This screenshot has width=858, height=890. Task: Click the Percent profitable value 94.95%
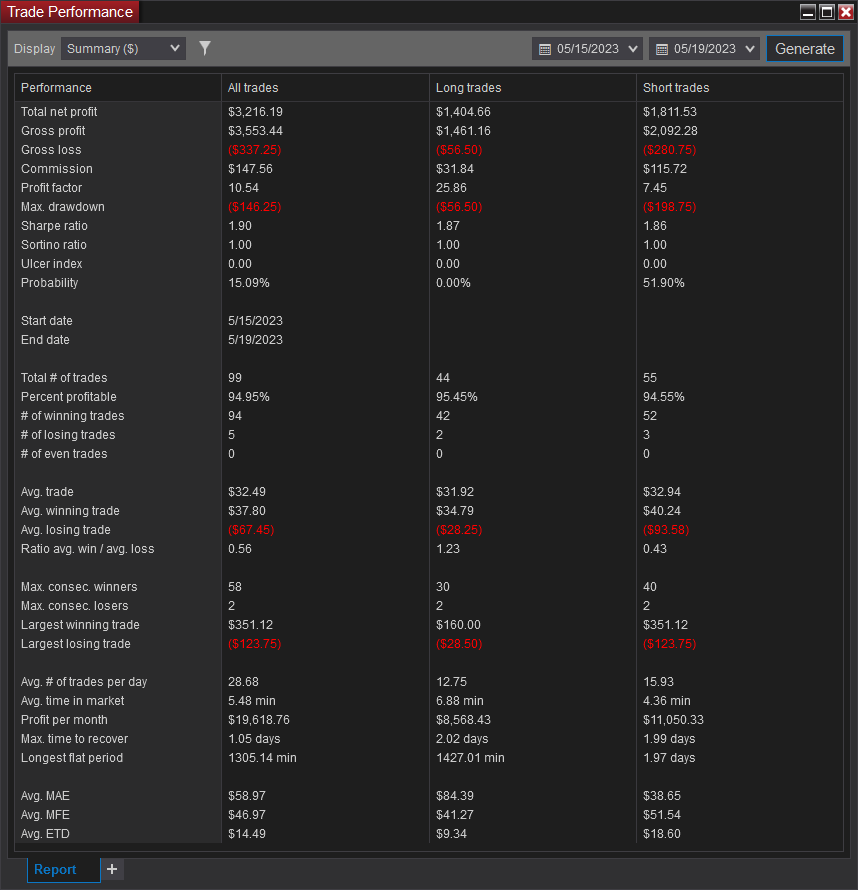[x=249, y=397]
